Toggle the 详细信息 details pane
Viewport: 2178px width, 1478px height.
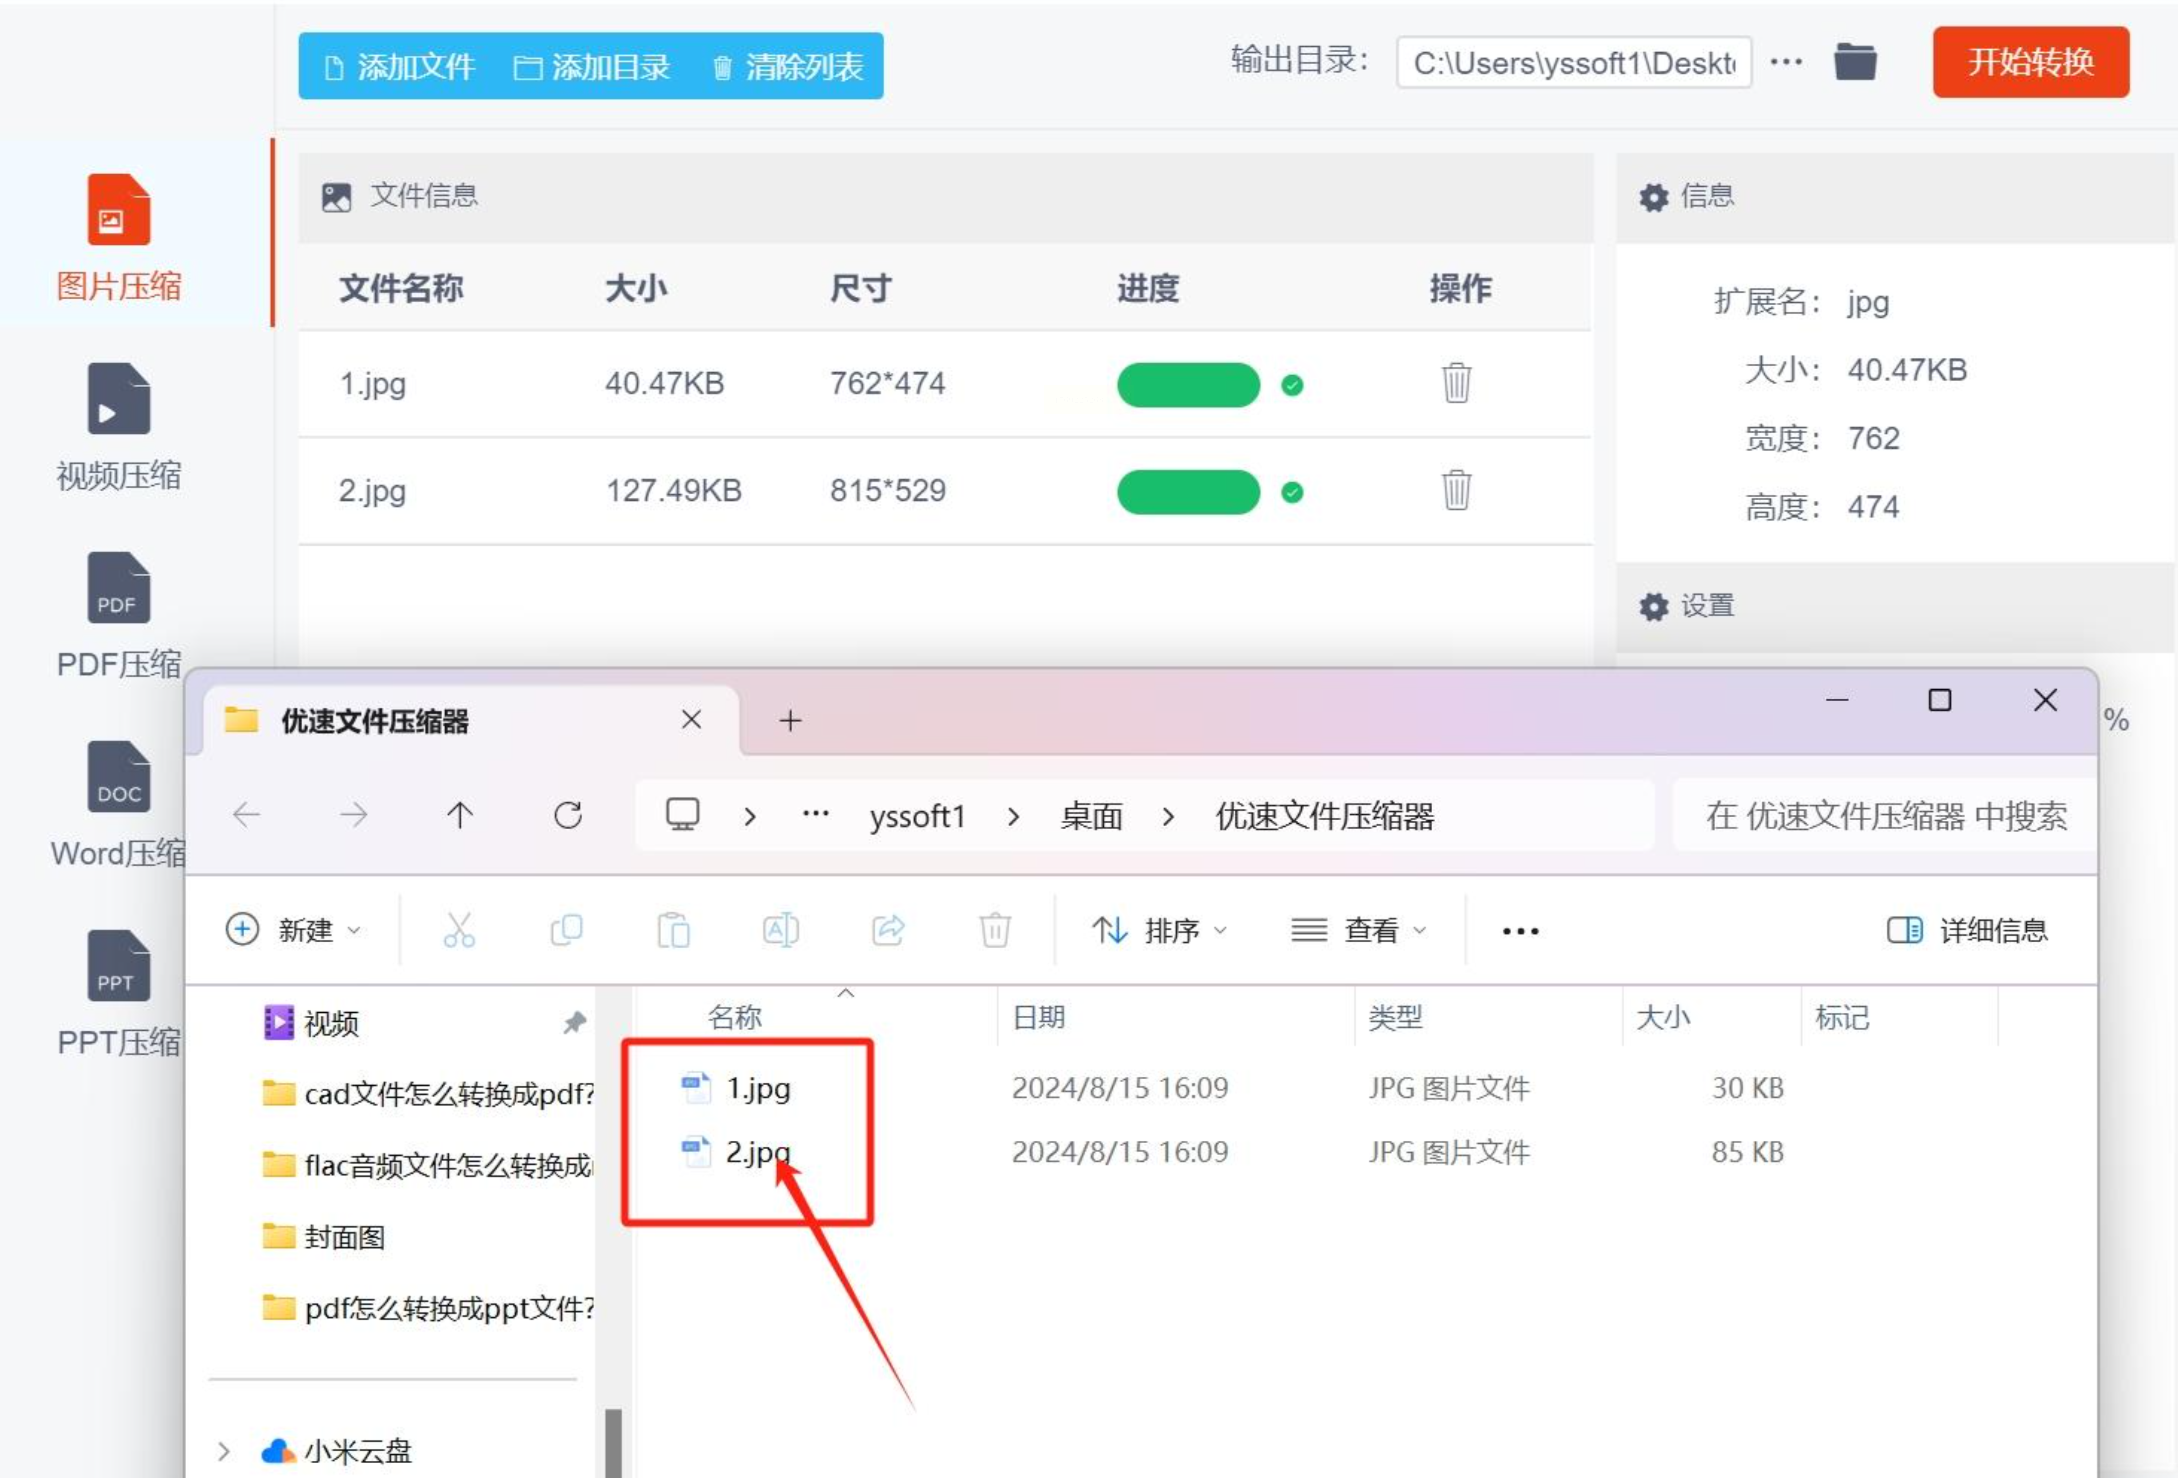point(1967,931)
